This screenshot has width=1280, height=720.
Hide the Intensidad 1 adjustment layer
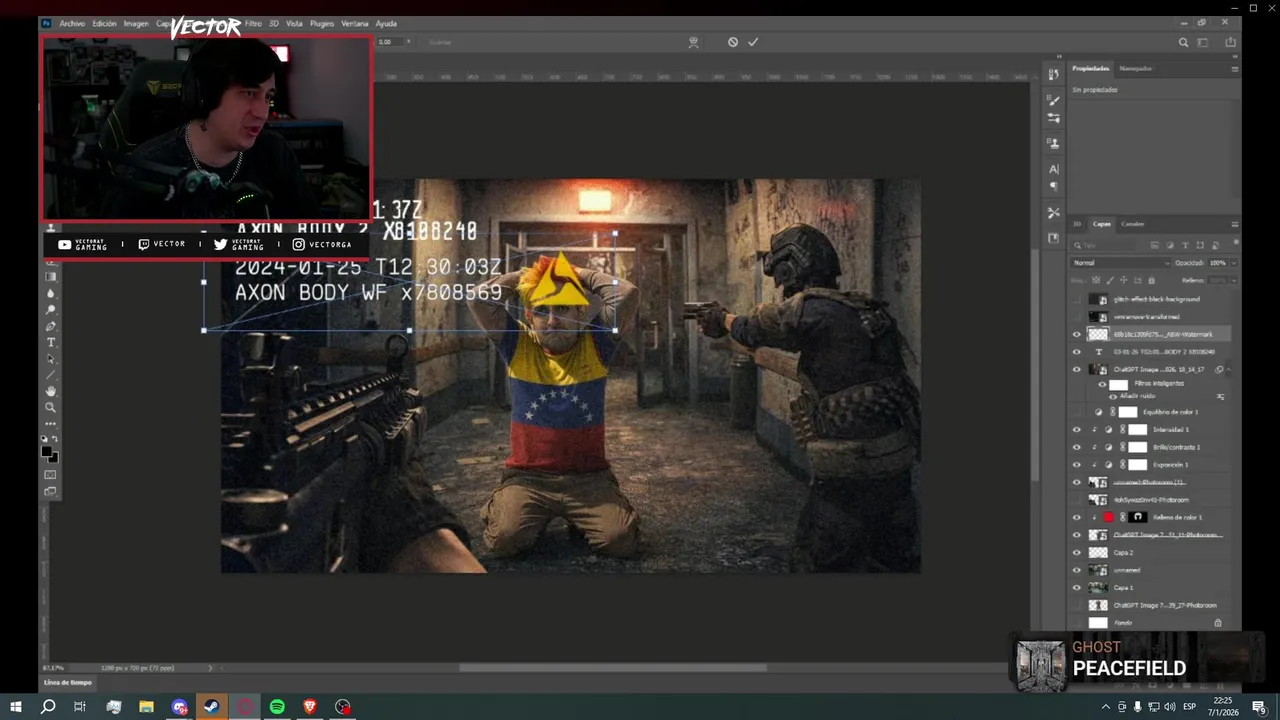pyautogui.click(x=1077, y=429)
